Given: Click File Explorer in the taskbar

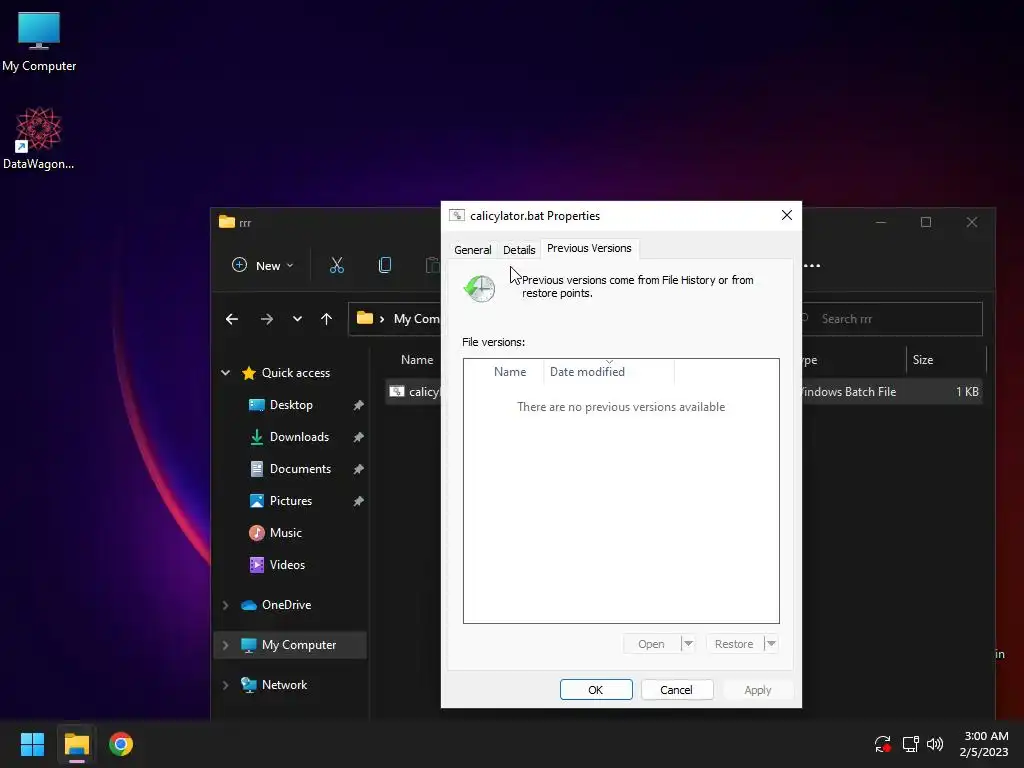Looking at the screenshot, I should point(76,744).
